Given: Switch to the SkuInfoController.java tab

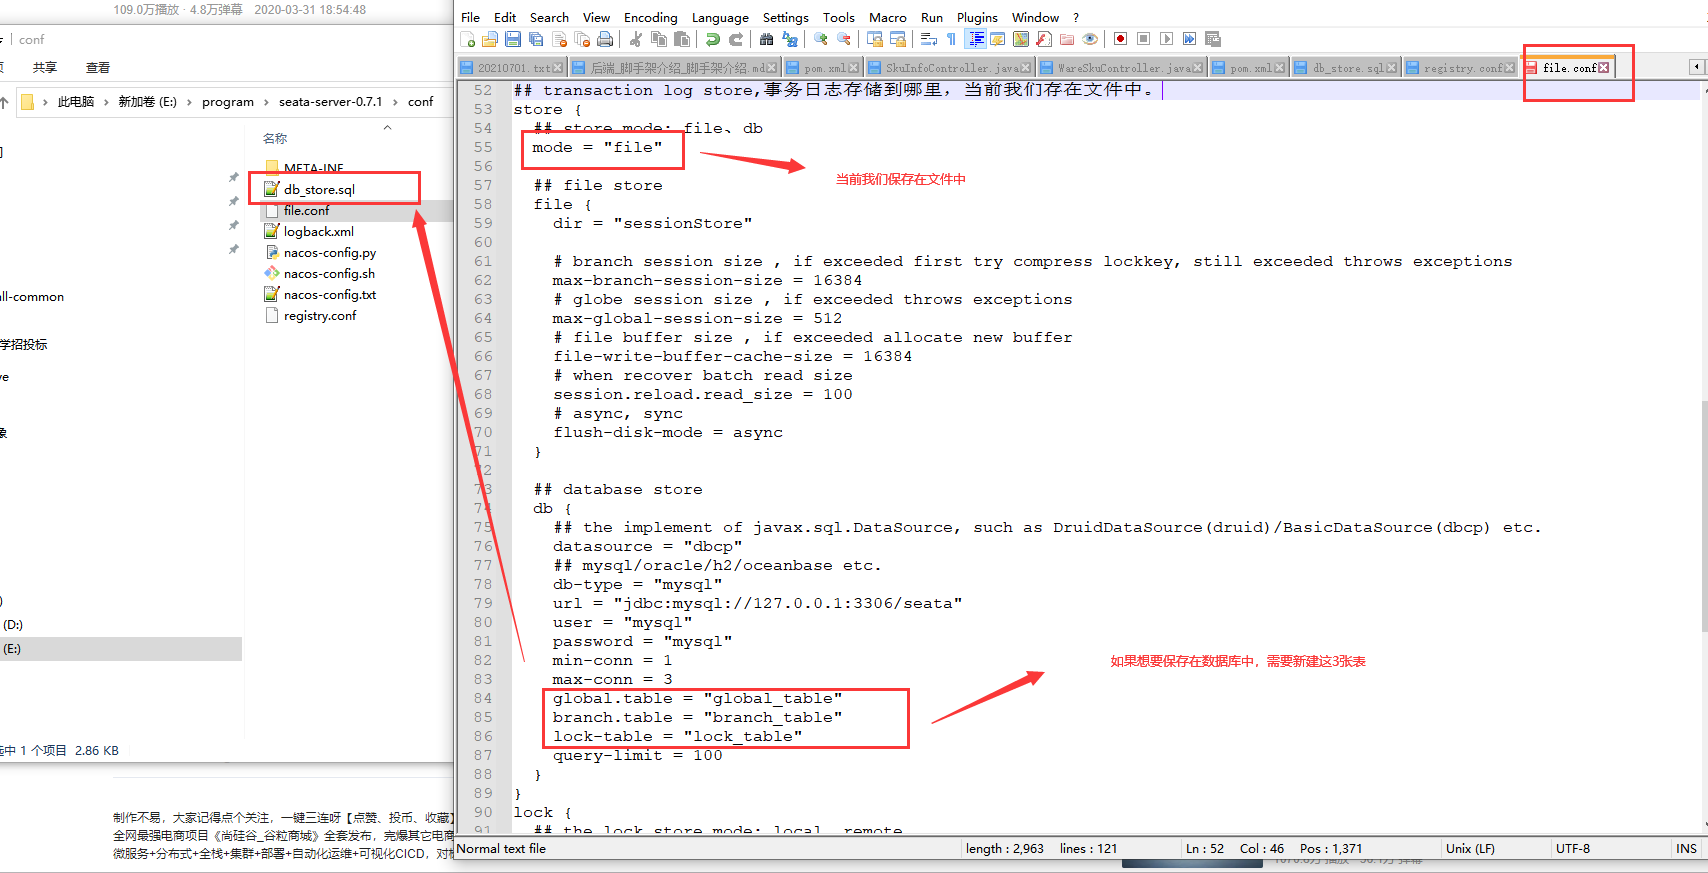Looking at the screenshot, I should [950, 68].
